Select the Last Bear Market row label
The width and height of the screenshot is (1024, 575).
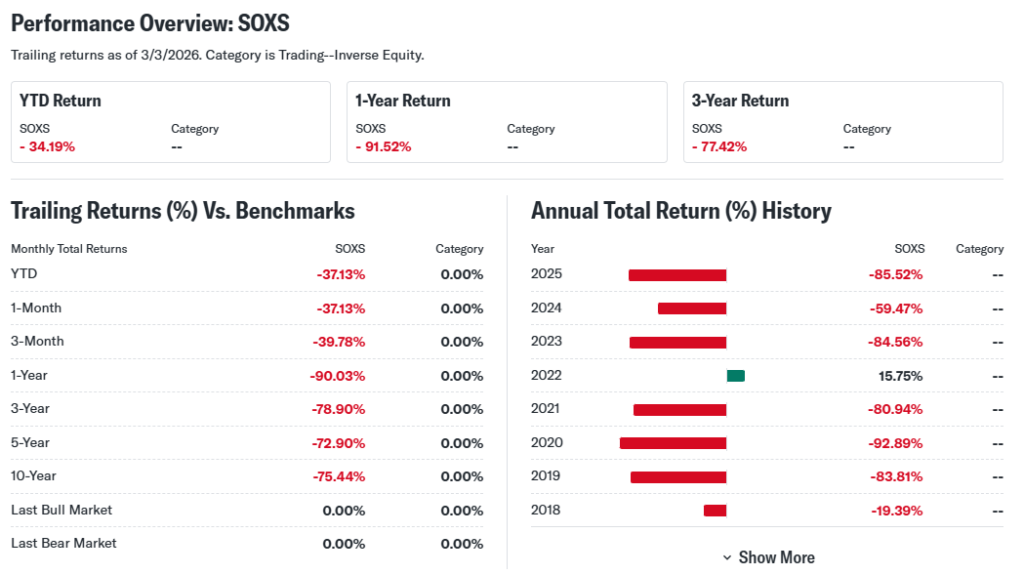point(63,543)
